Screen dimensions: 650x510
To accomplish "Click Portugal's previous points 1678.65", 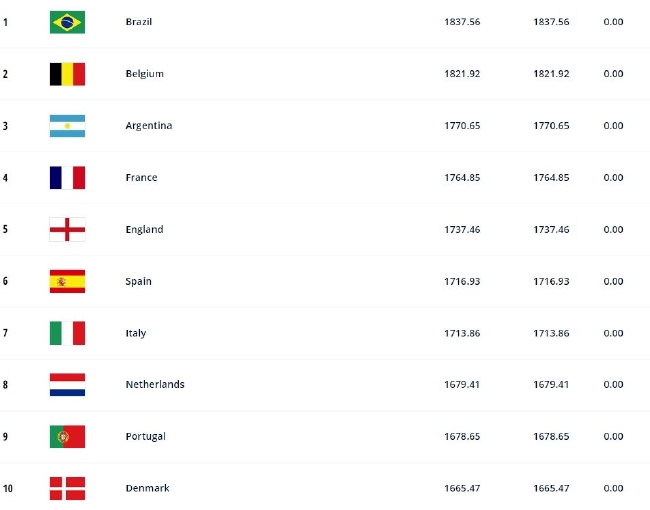I will 551,437.
